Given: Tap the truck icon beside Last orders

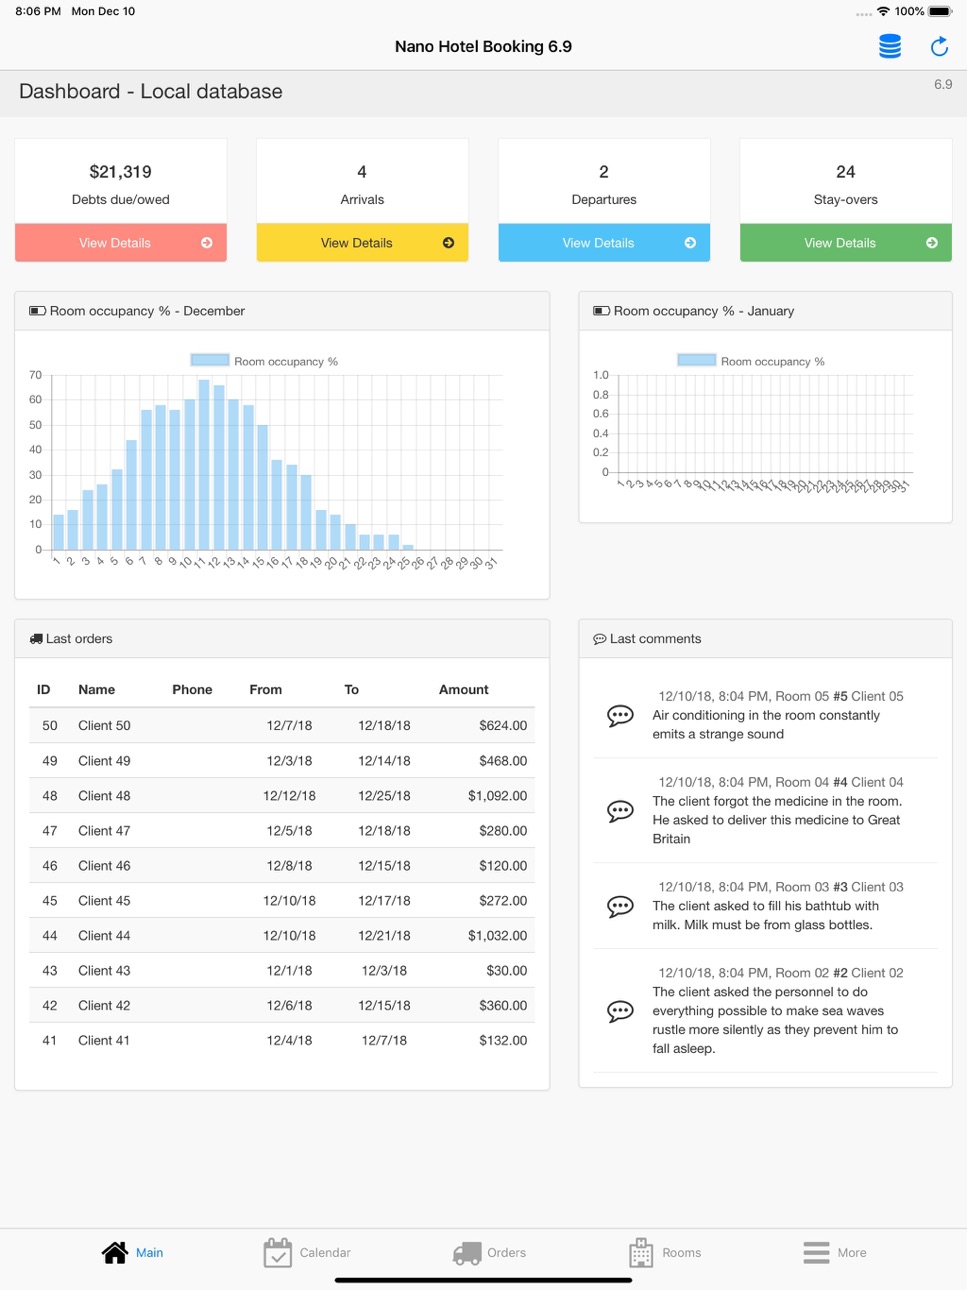Looking at the screenshot, I should [36, 639].
